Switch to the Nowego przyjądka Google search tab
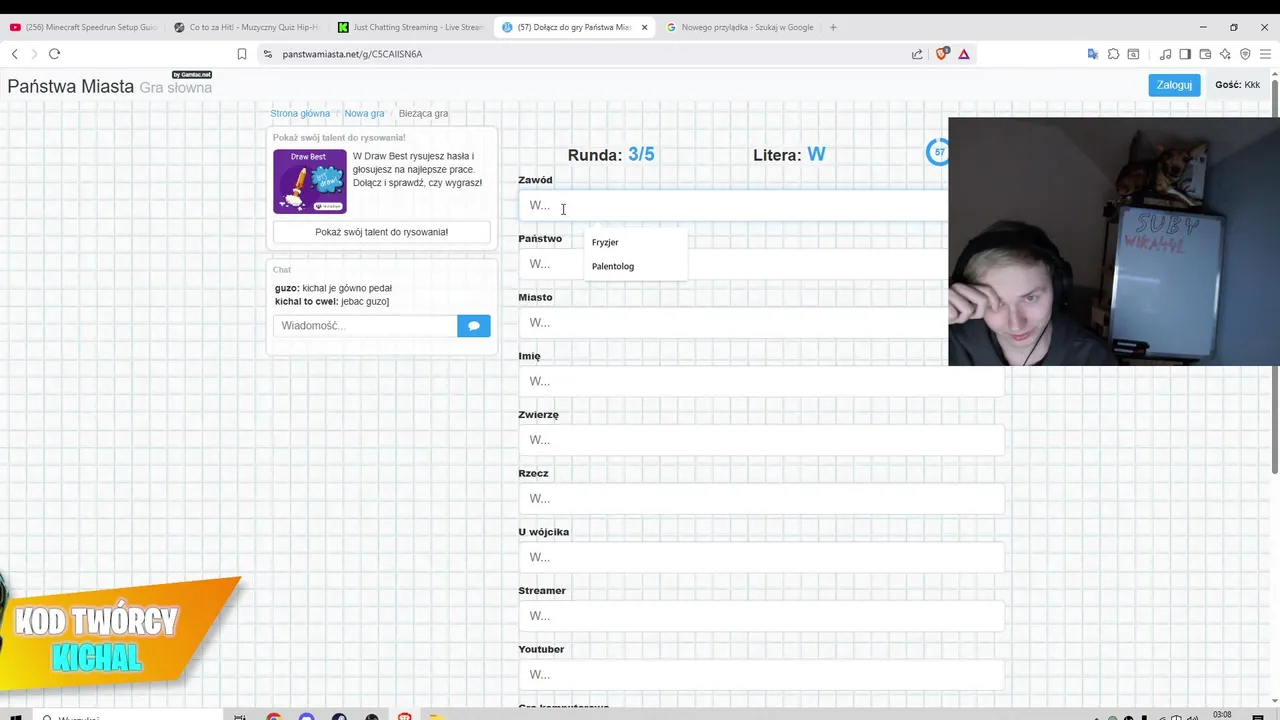1280x720 pixels. click(740, 27)
